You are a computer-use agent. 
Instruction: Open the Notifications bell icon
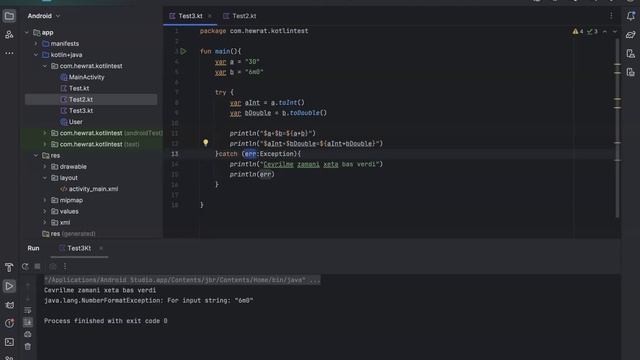tap(631, 16)
